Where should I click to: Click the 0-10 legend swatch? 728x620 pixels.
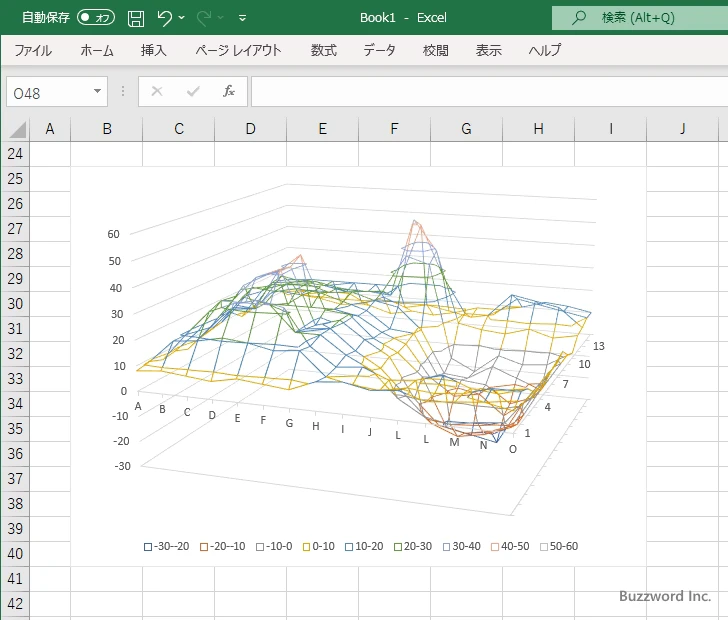[306, 547]
